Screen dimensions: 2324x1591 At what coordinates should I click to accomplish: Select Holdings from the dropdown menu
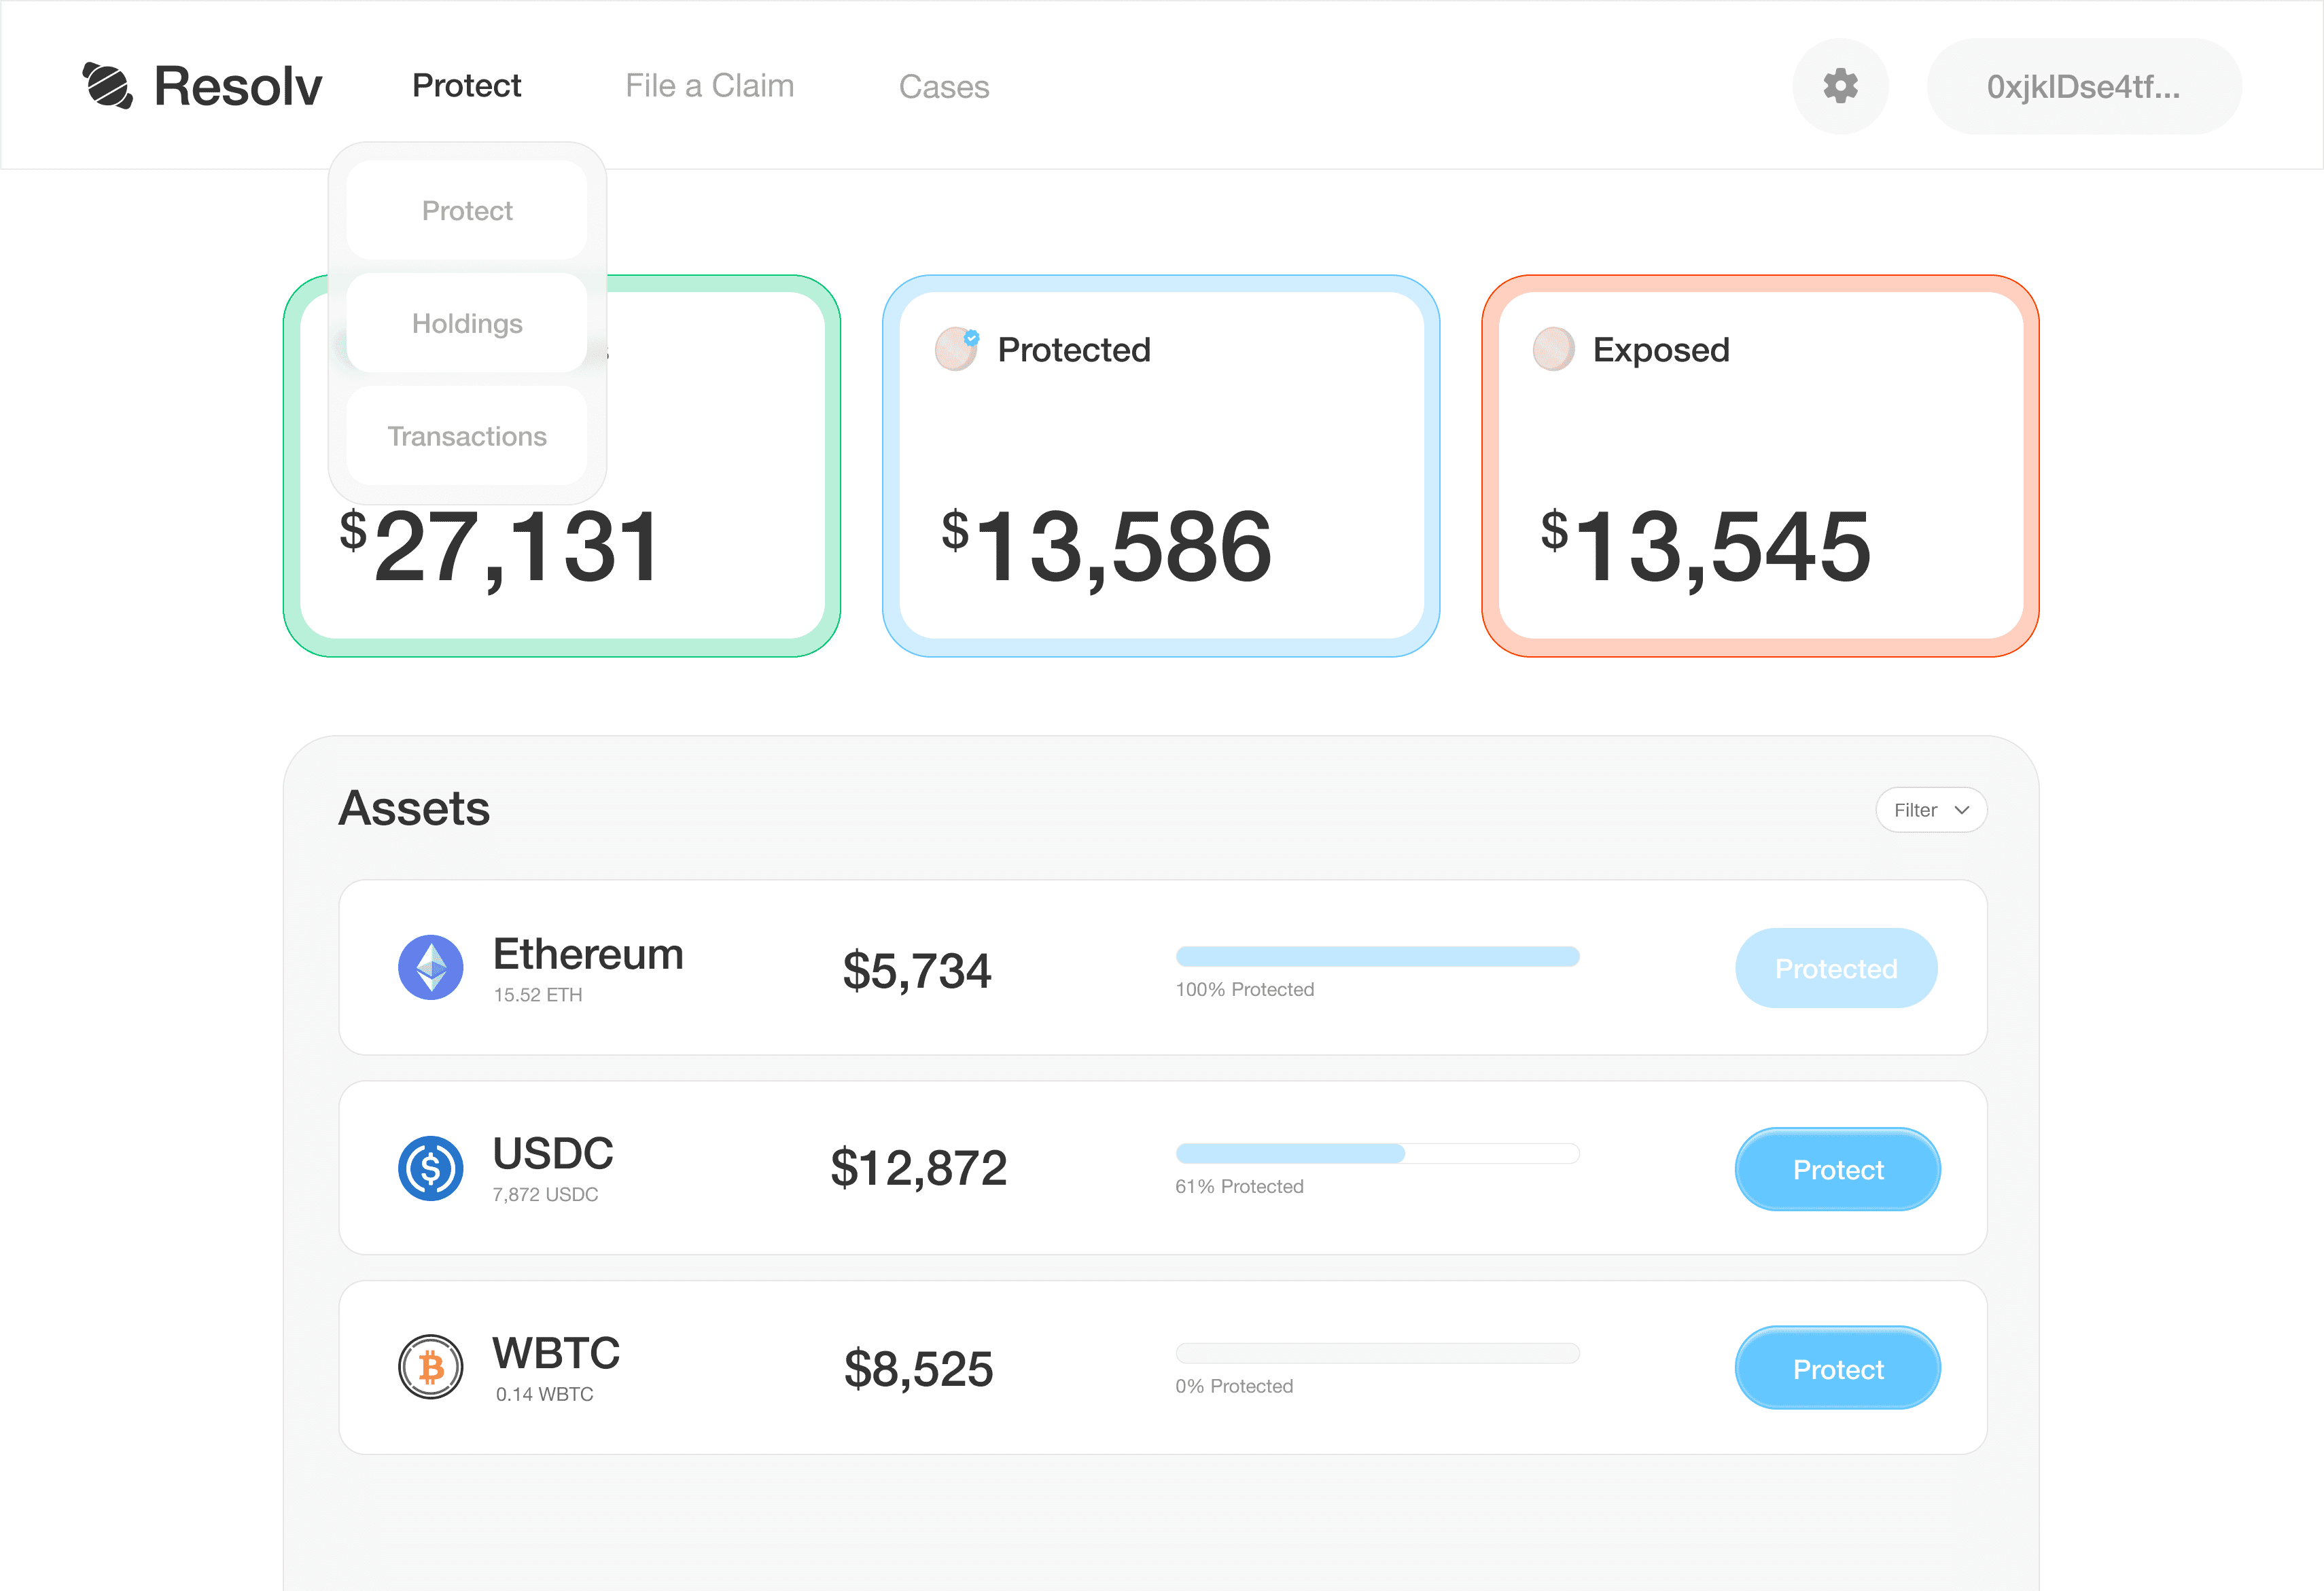click(x=467, y=323)
